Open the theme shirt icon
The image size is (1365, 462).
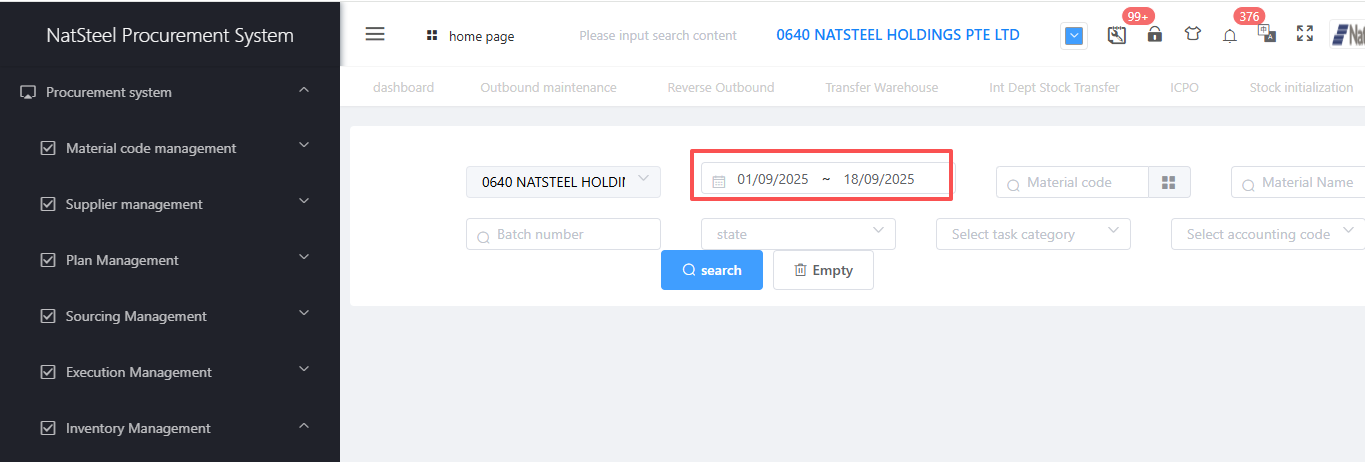1192,34
